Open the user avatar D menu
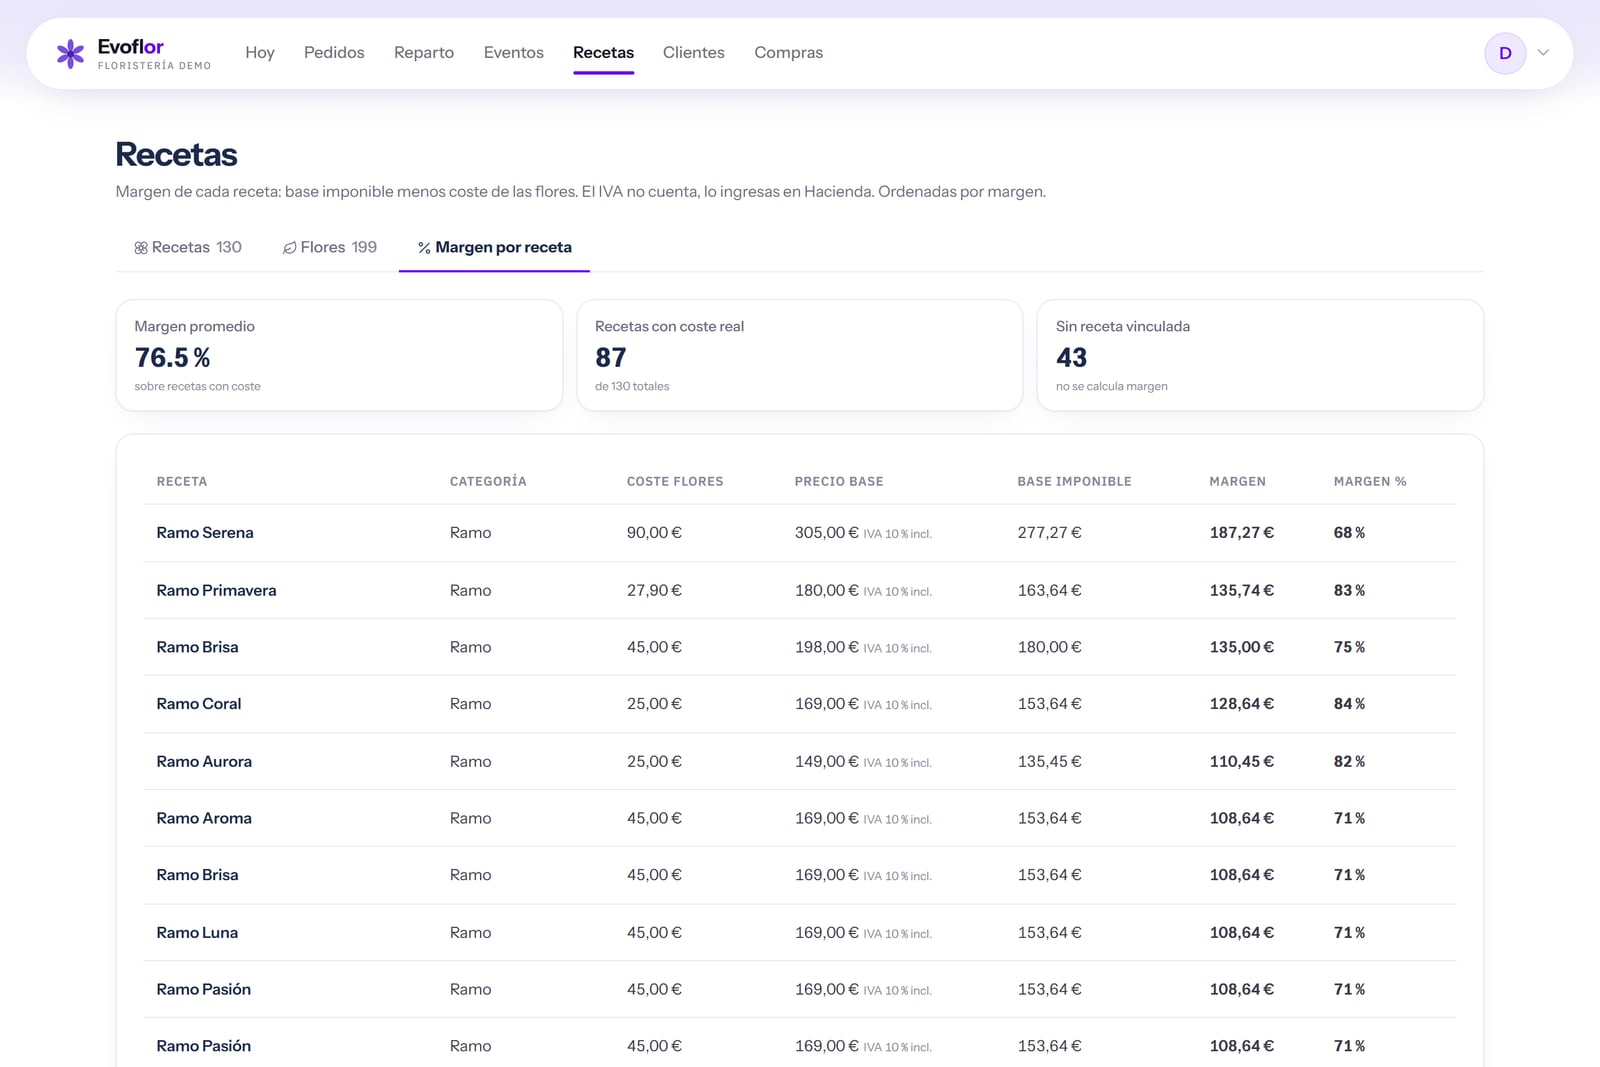Image resolution: width=1600 pixels, height=1067 pixels. [x=1505, y=53]
